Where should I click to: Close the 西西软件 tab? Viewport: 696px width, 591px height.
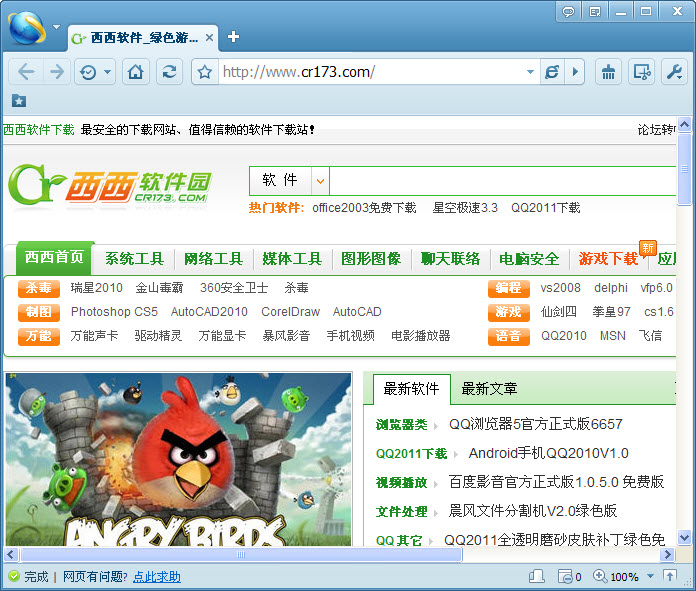[210, 38]
